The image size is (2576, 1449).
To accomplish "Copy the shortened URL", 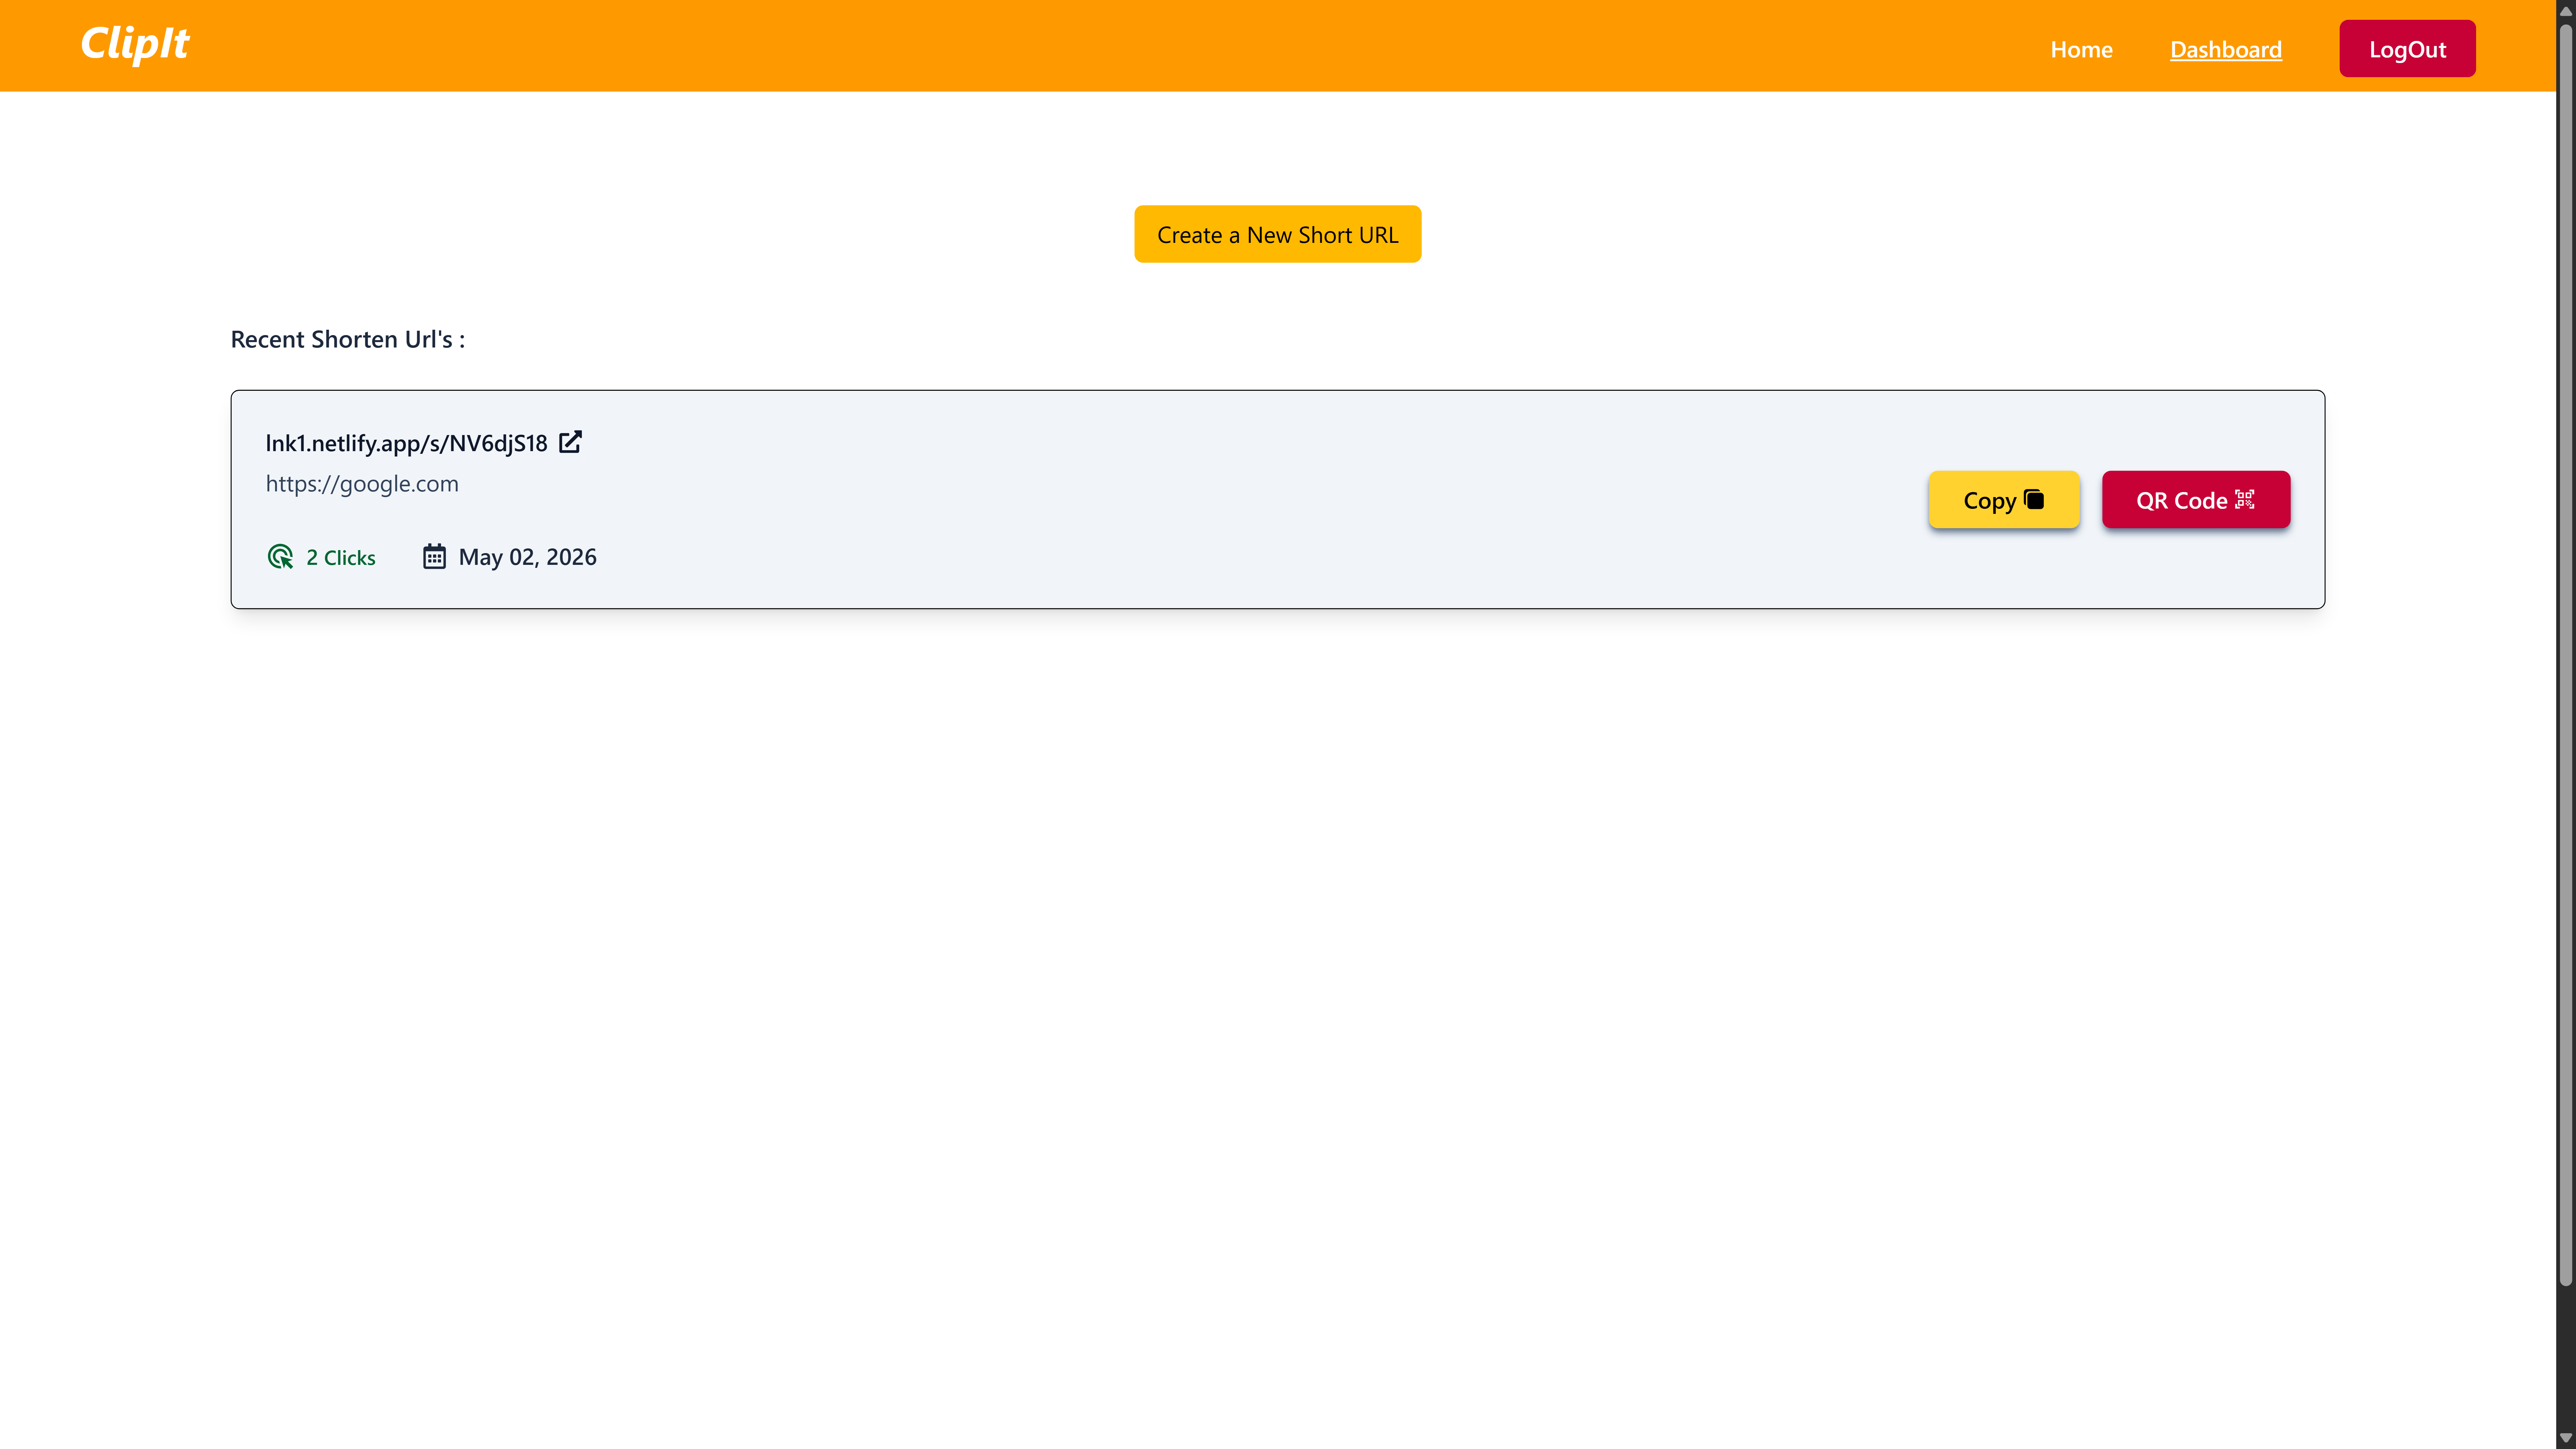I will point(2004,500).
